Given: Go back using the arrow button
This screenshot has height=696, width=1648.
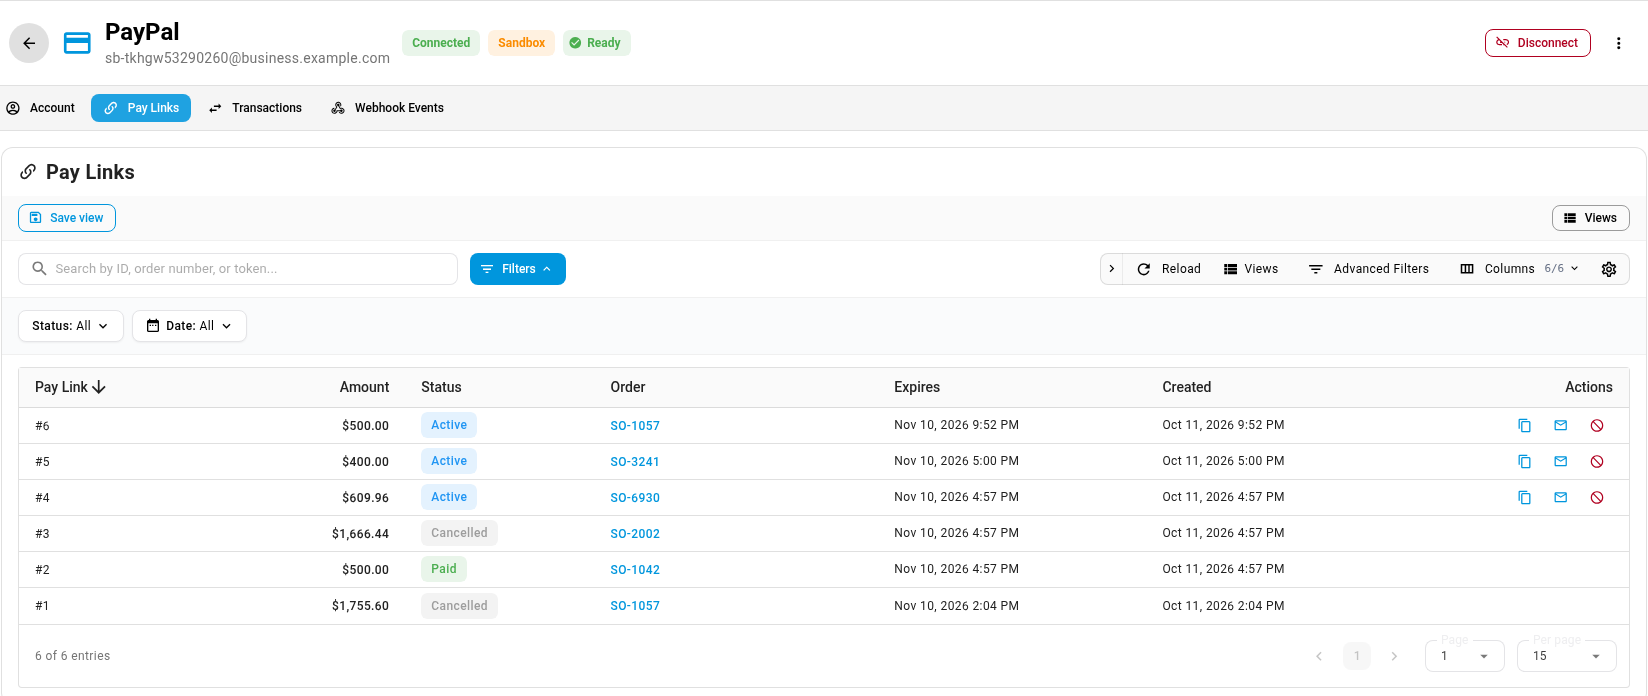Looking at the screenshot, I should (29, 43).
